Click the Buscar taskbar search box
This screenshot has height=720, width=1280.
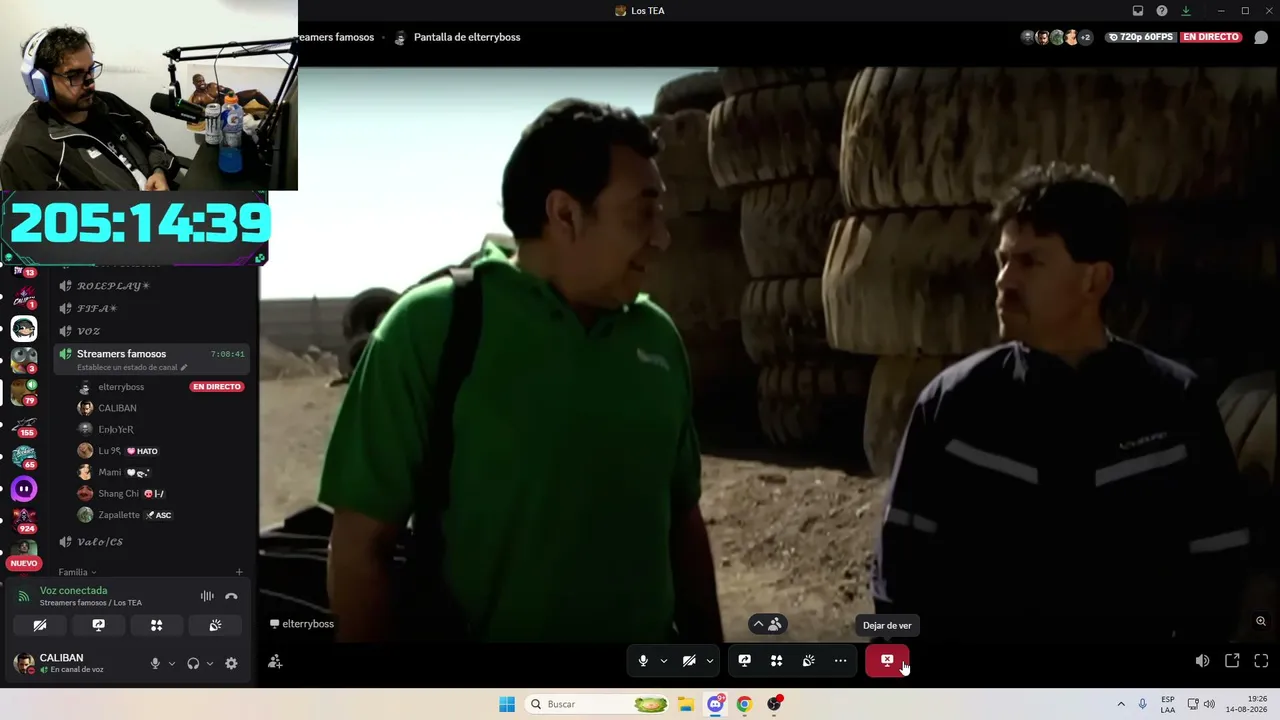(597, 704)
